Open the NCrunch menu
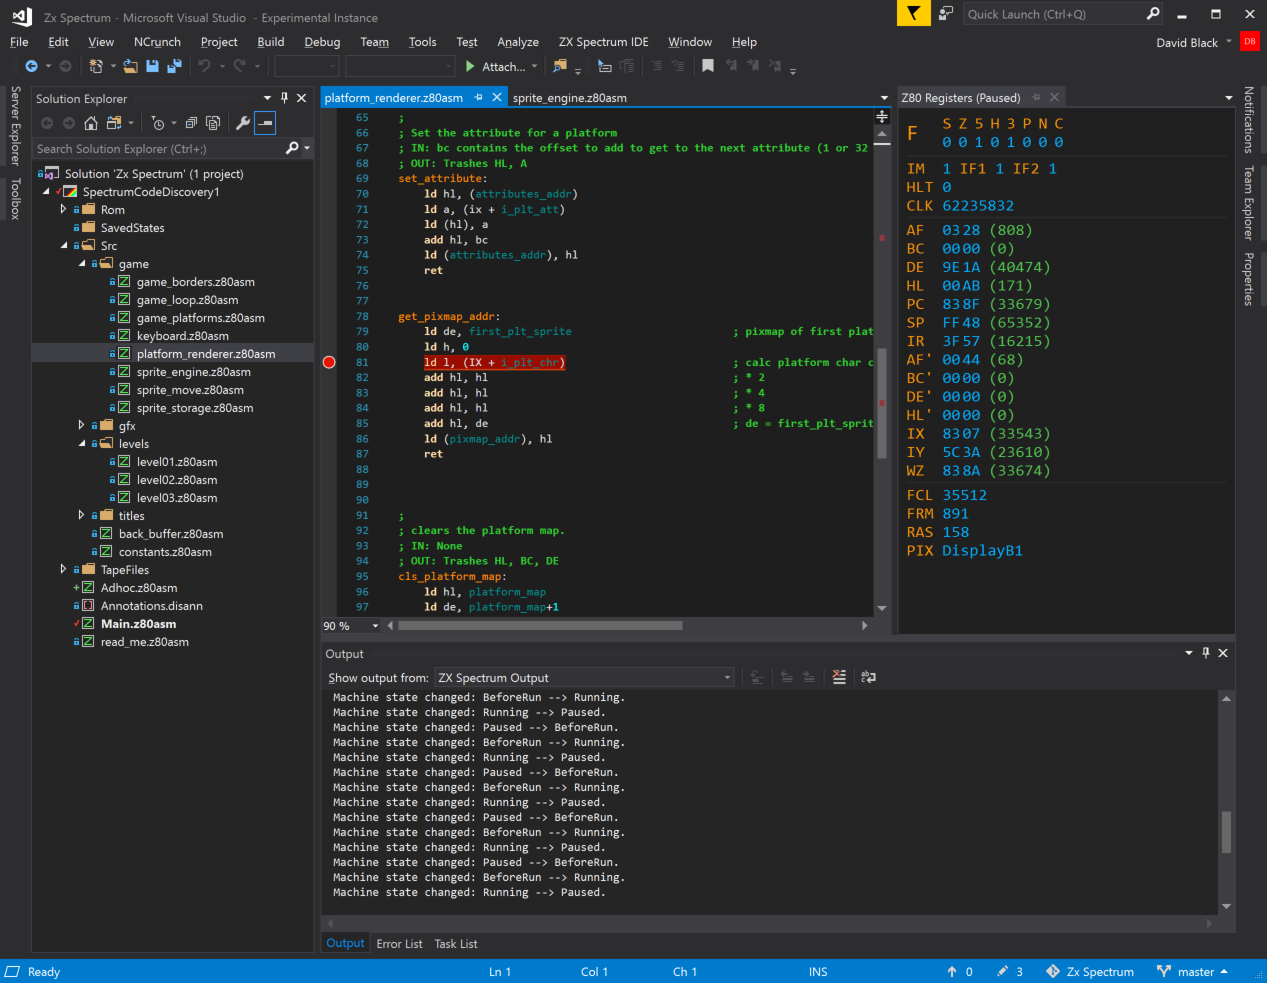The image size is (1267, 983). click(x=157, y=42)
